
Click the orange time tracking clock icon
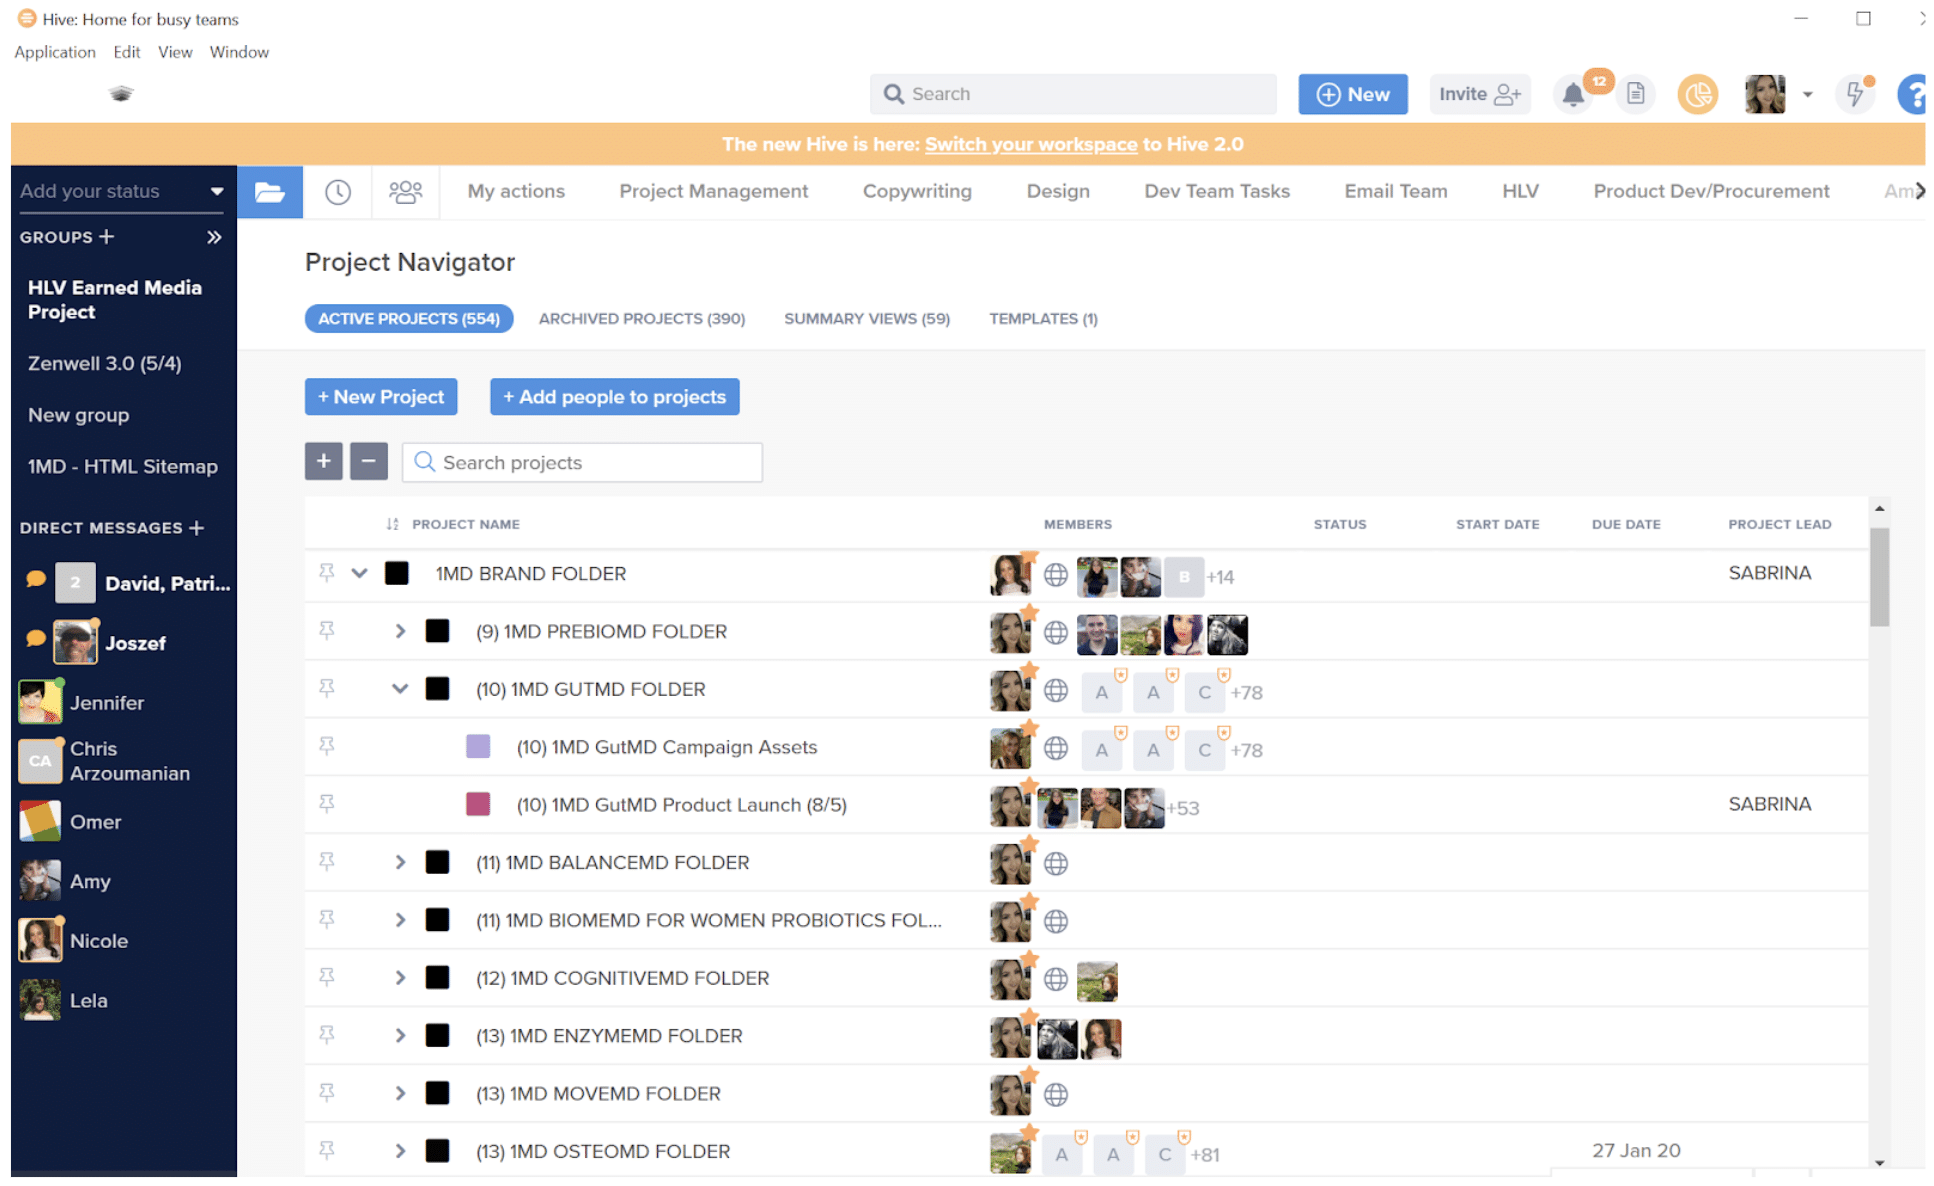pos(1697,94)
